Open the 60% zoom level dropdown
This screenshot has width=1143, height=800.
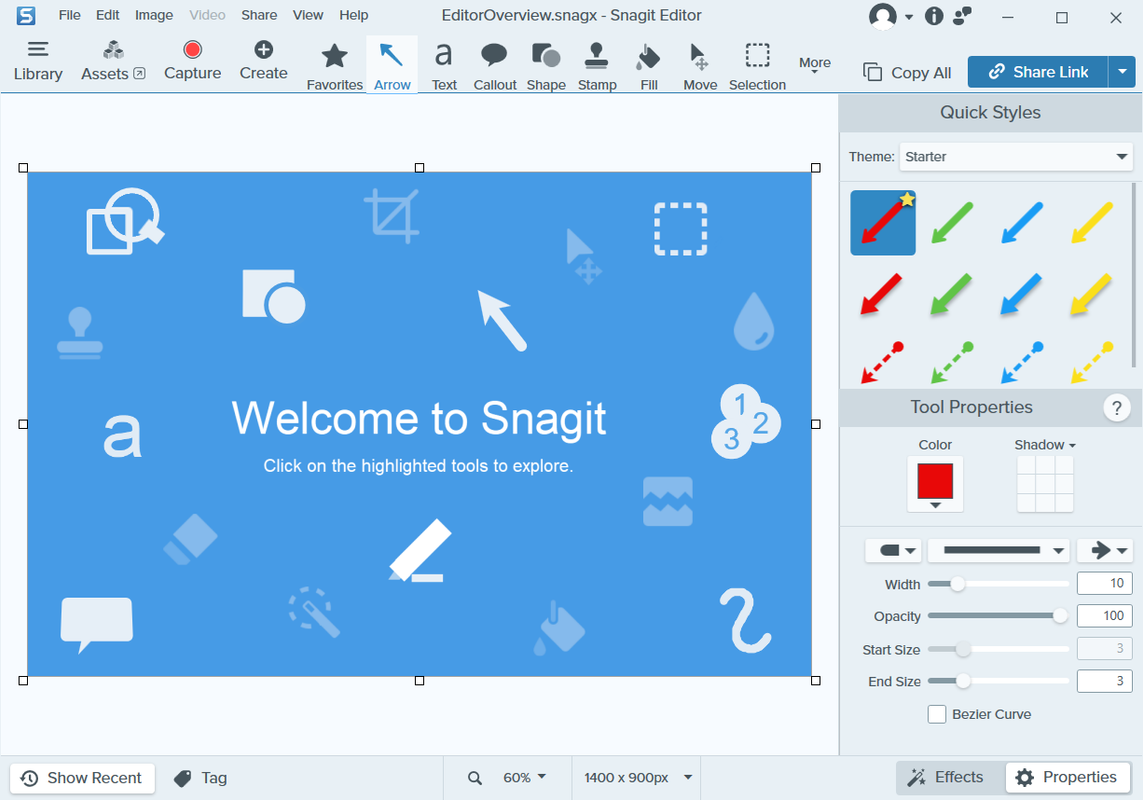tap(524, 778)
